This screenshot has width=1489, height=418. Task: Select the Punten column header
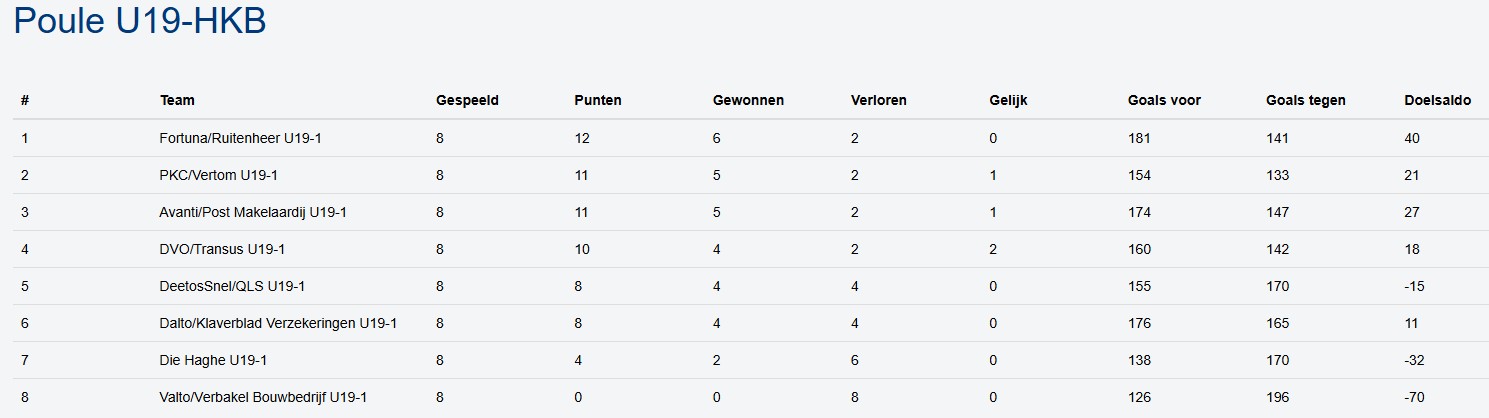coord(598,100)
